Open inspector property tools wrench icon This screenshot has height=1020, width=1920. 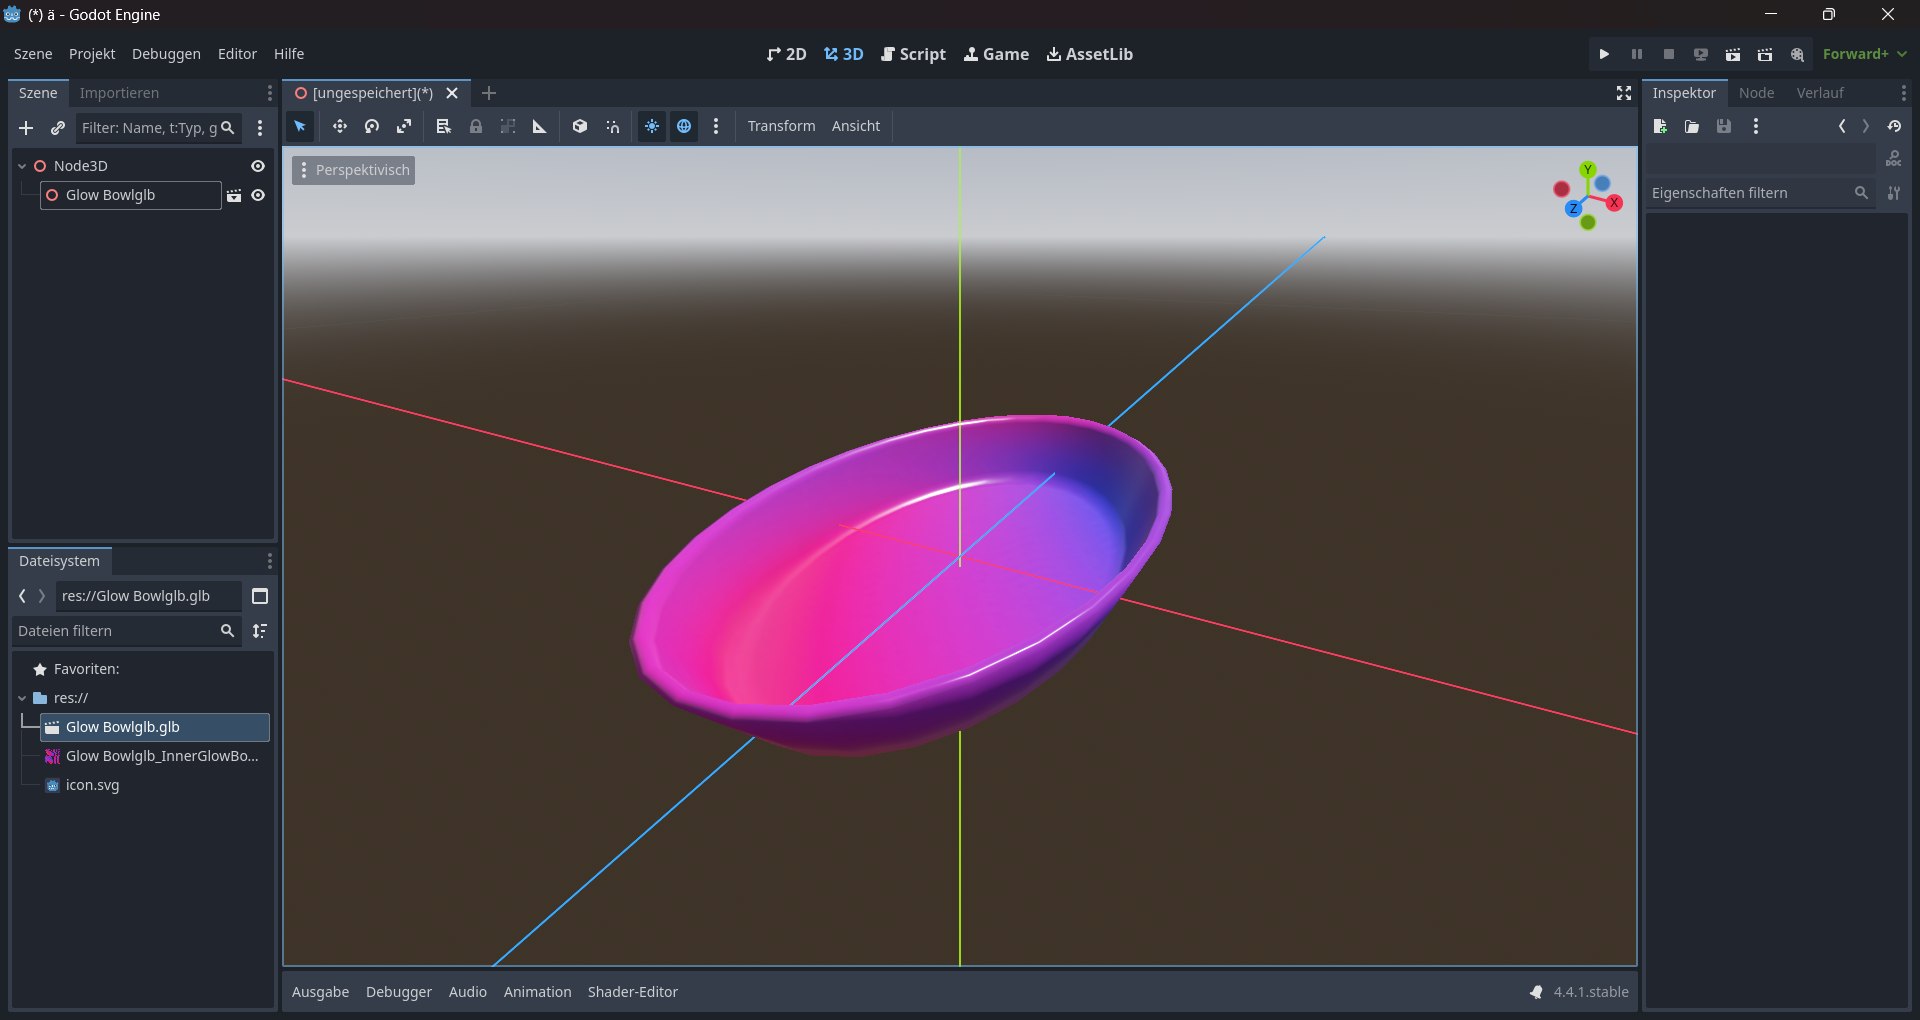pos(1894,193)
